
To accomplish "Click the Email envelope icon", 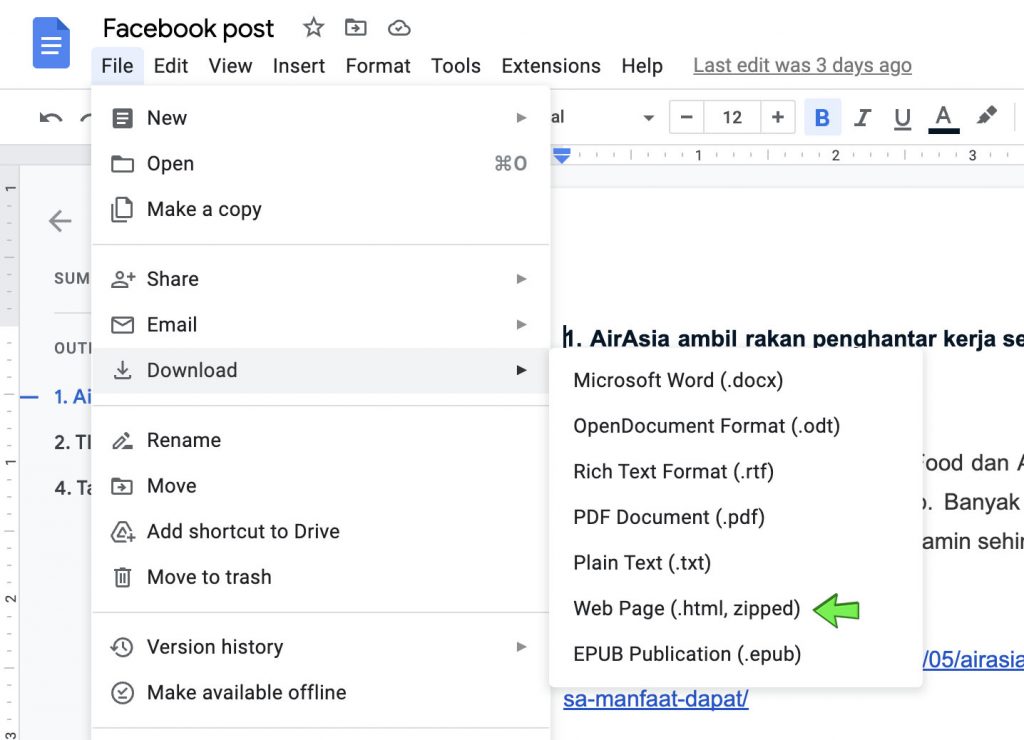I will point(122,325).
